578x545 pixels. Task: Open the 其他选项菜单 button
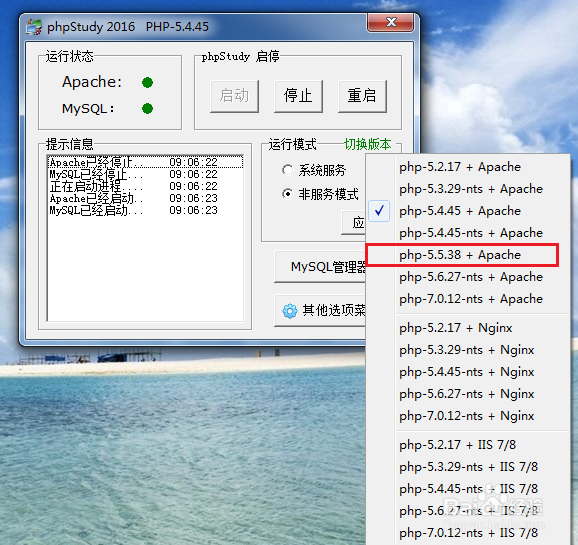(x=320, y=310)
